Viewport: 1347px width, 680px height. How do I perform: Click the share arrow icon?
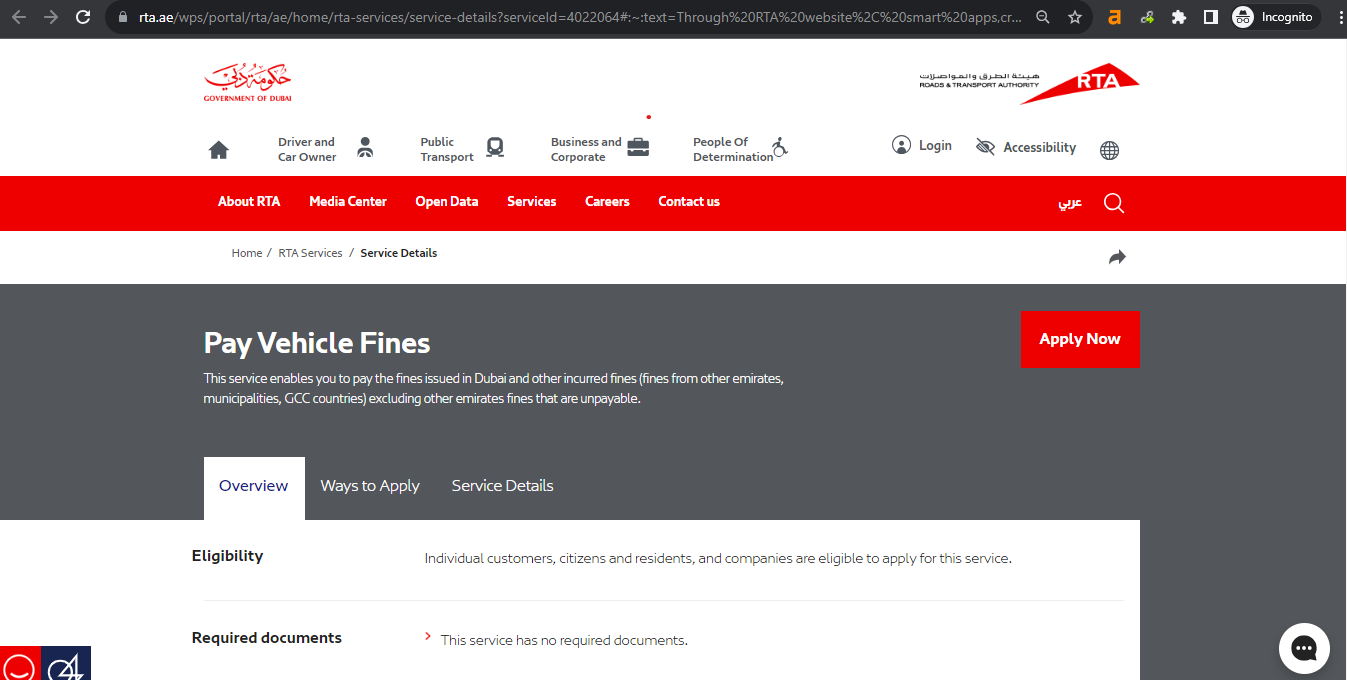click(x=1117, y=257)
